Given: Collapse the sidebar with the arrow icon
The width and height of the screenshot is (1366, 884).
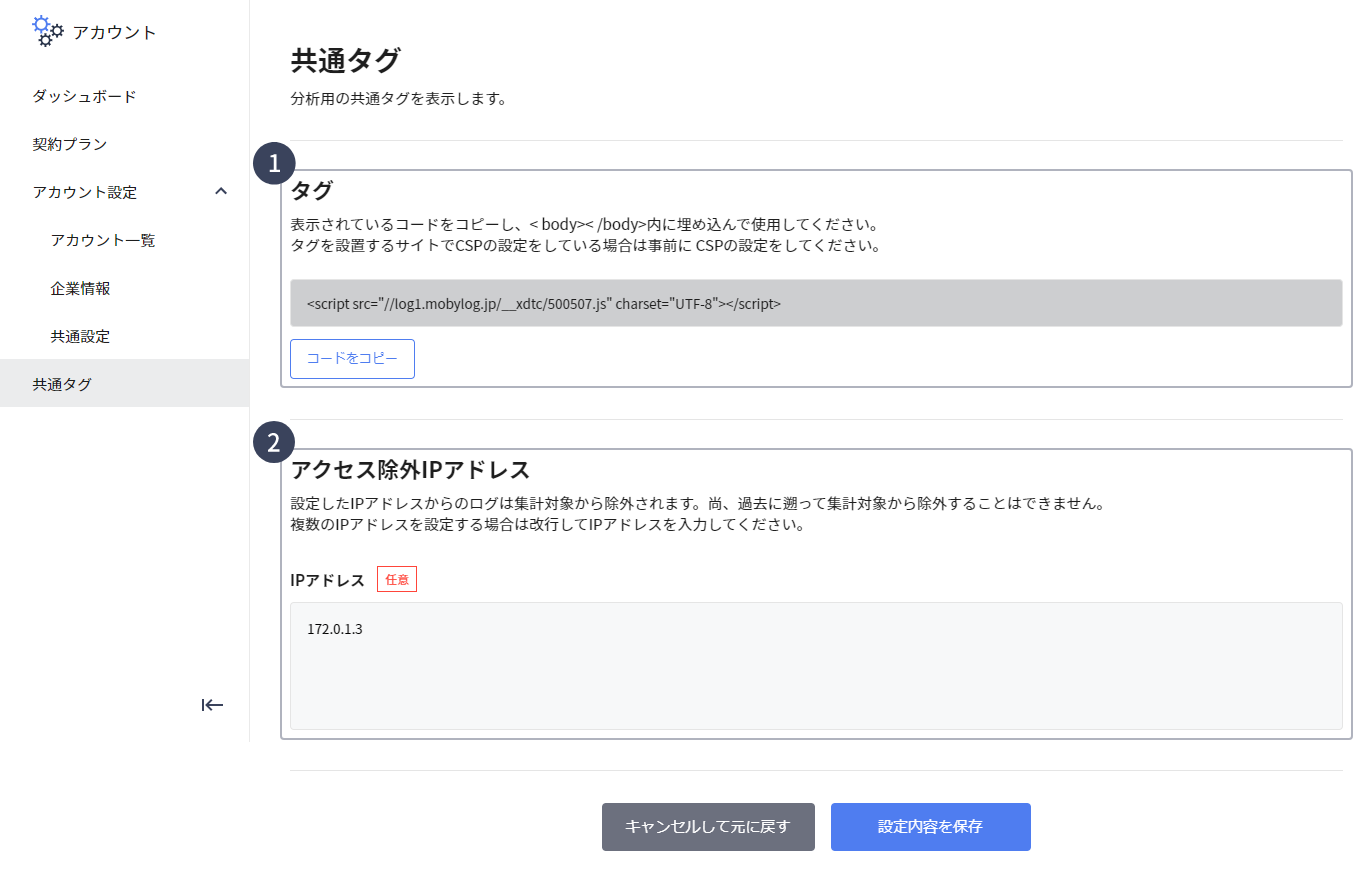Looking at the screenshot, I should pyautogui.click(x=212, y=705).
